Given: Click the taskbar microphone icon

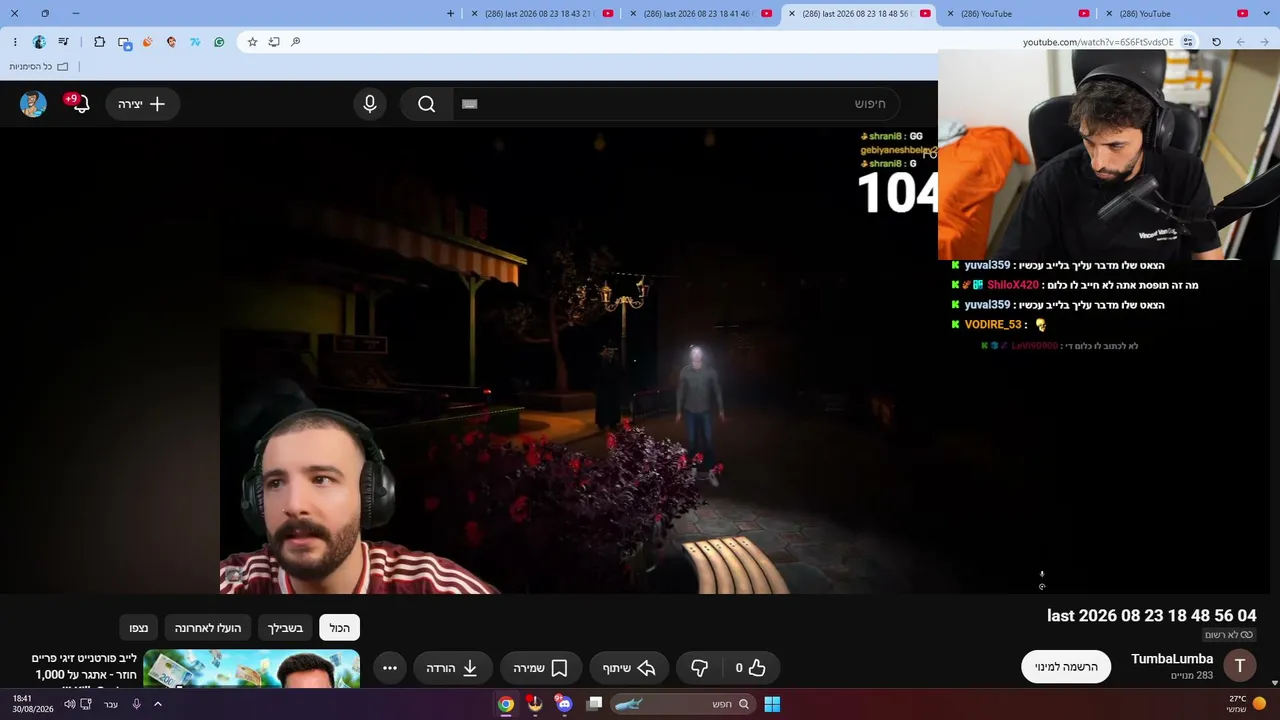Looking at the screenshot, I should point(136,704).
